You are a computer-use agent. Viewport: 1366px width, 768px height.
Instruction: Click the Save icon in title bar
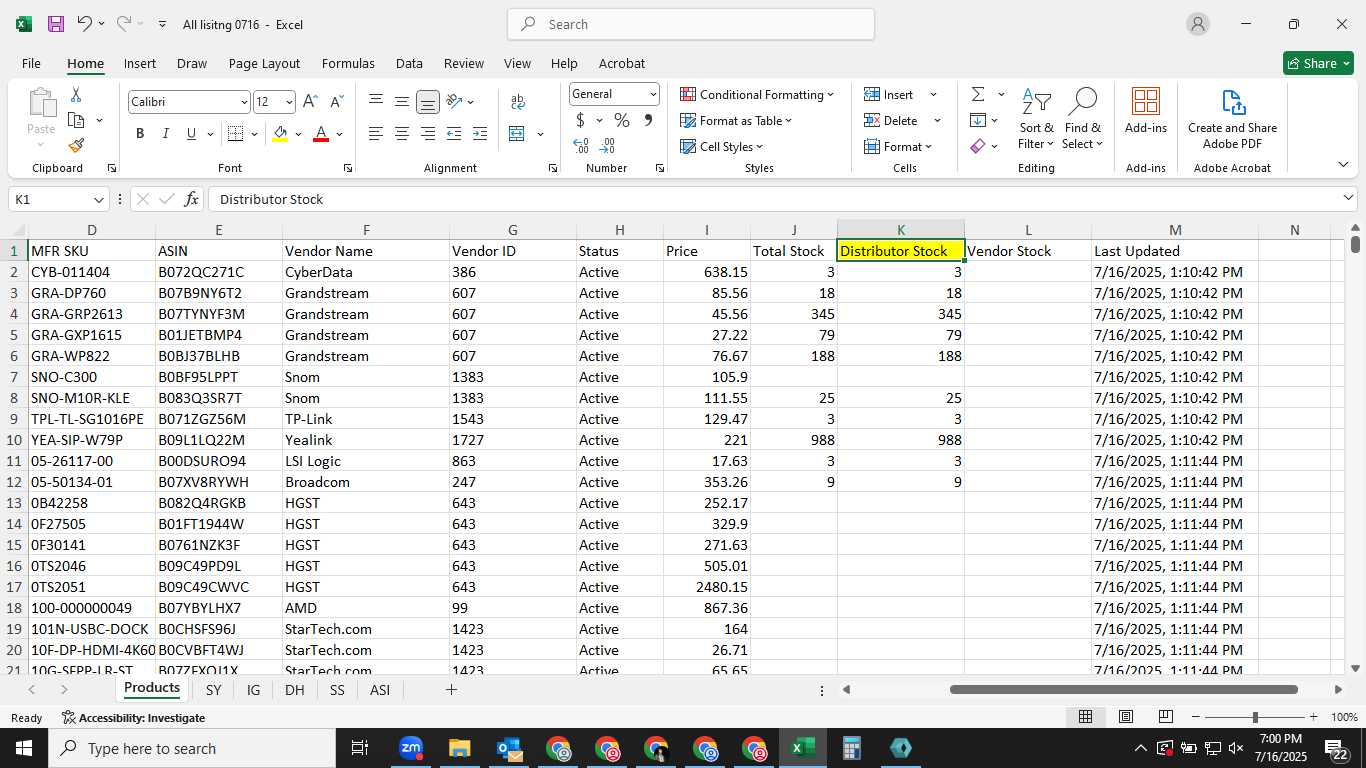[56, 24]
